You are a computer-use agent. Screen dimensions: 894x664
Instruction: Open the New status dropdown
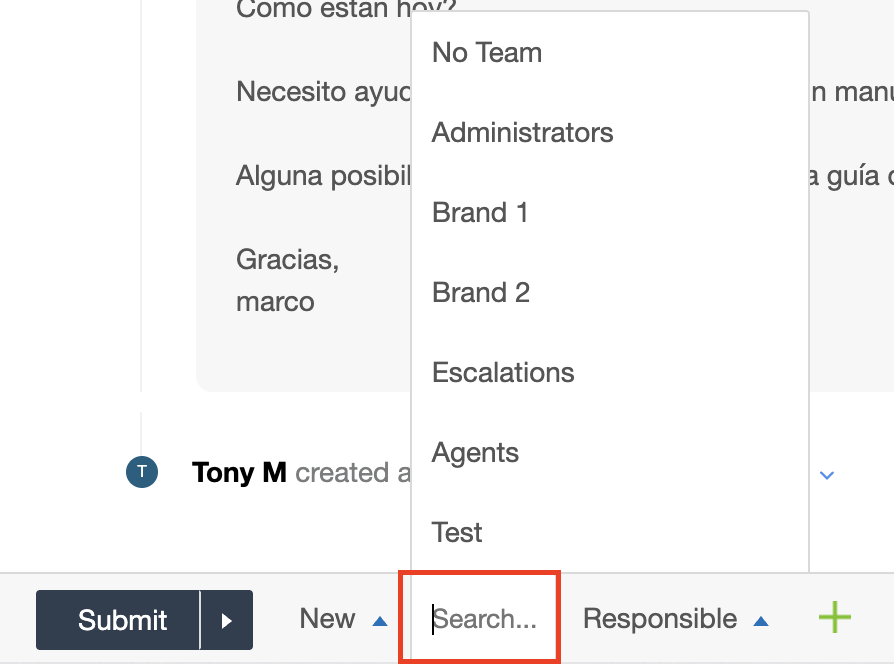click(x=328, y=619)
